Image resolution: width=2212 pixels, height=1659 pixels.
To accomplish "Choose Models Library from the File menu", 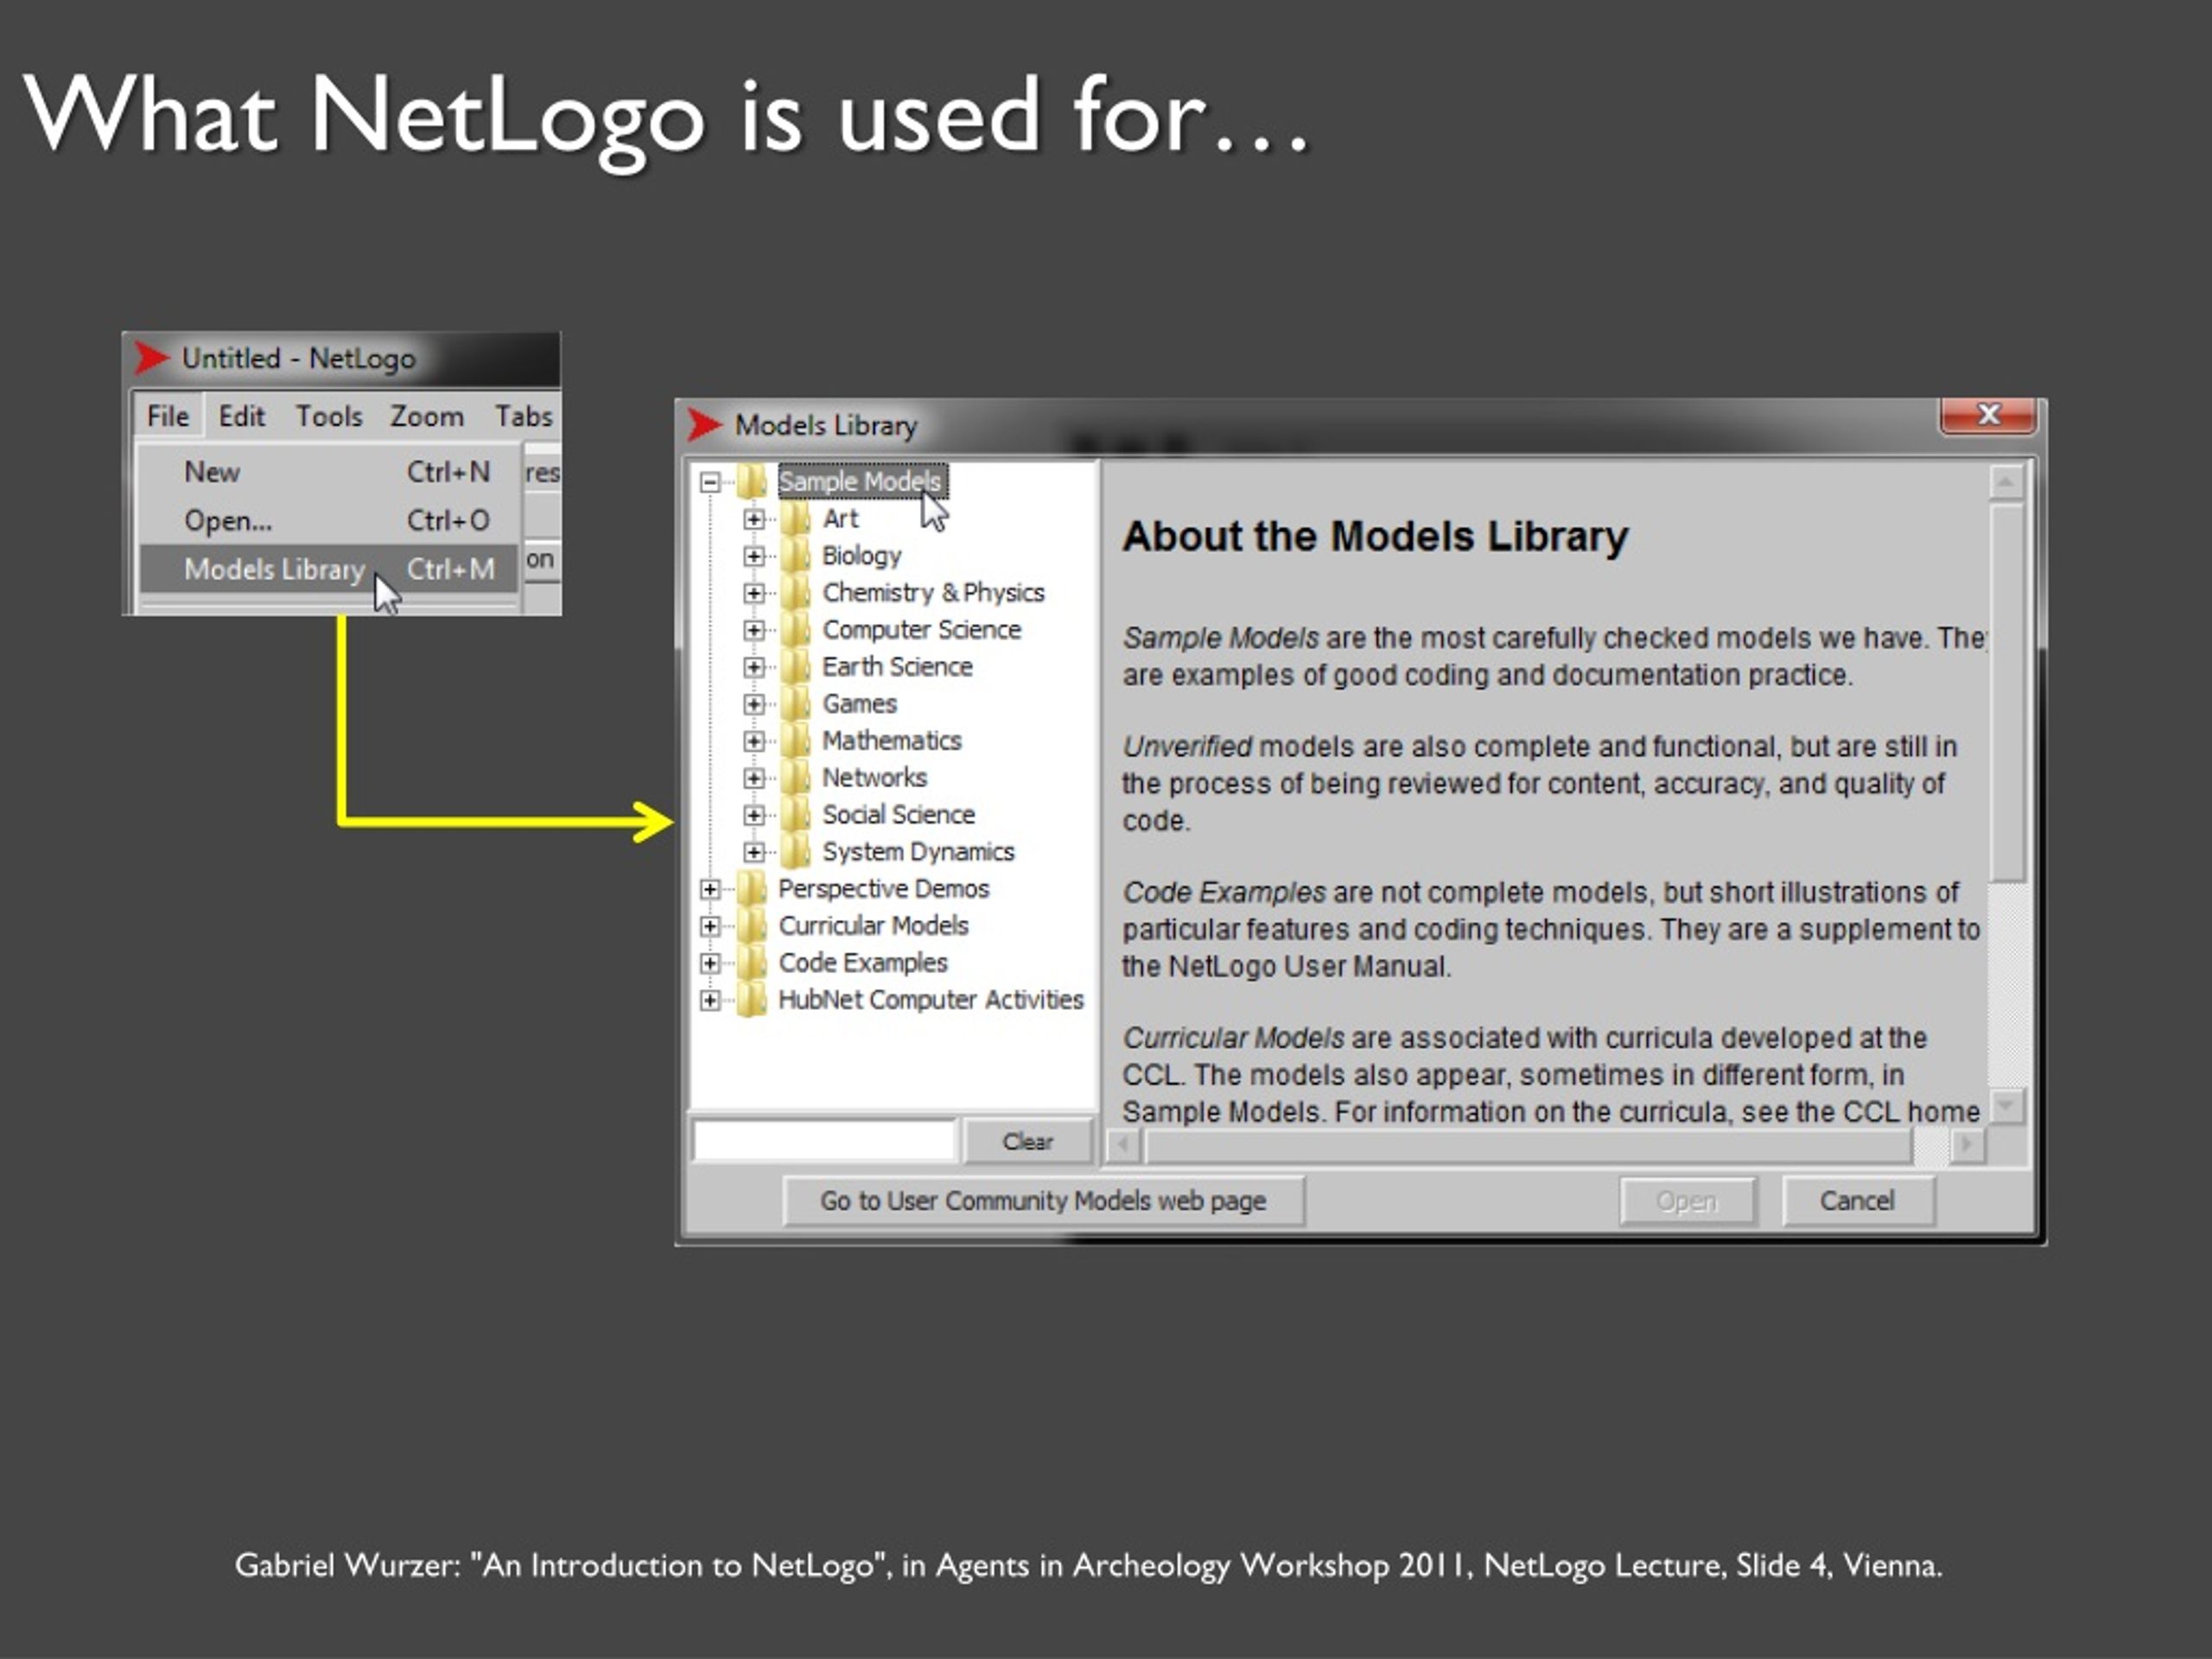I will (x=329, y=568).
